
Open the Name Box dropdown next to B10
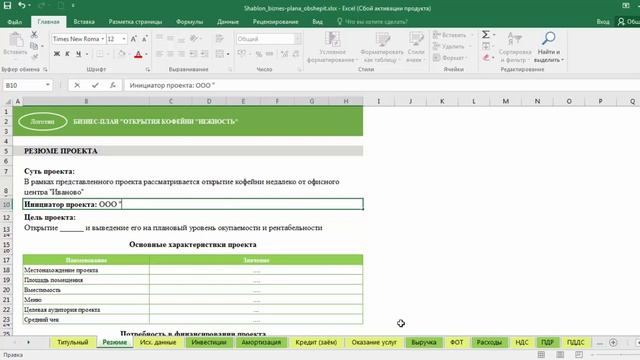[x=48, y=85]
